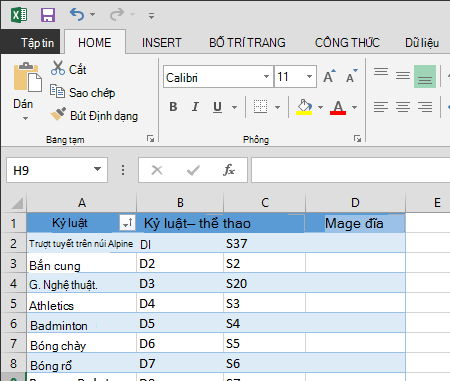The width and height of the screenshot is (450, 381).
Task: Expand the Dán paste options arrow
Action: (x=25, y=118)
